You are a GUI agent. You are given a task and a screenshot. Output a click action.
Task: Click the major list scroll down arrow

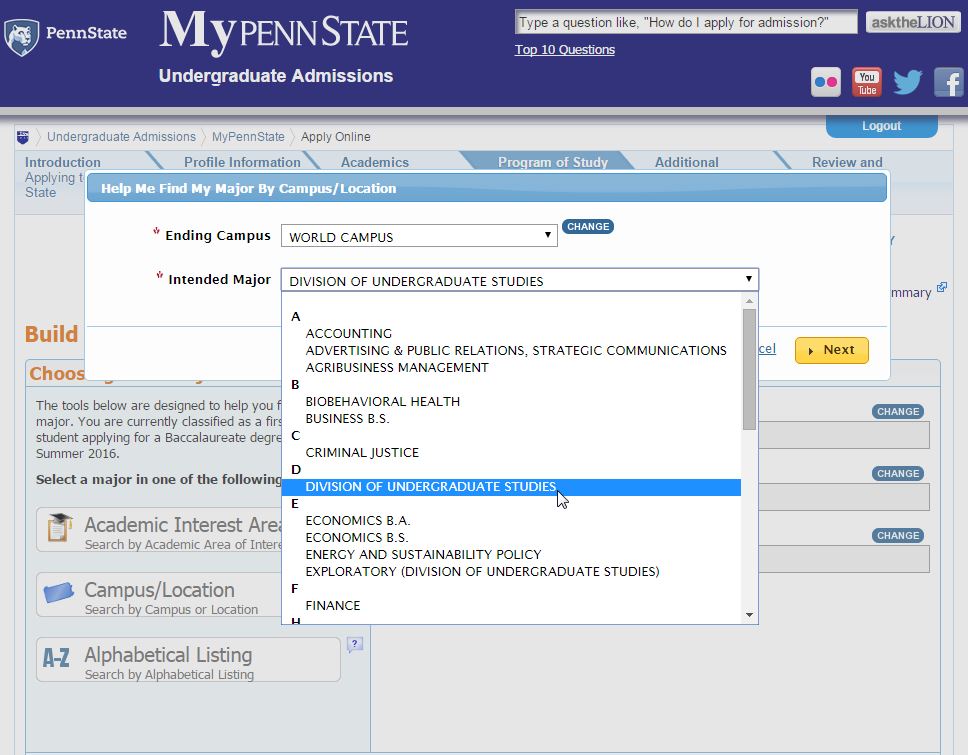pyautogui.click(x=749, y=615)
